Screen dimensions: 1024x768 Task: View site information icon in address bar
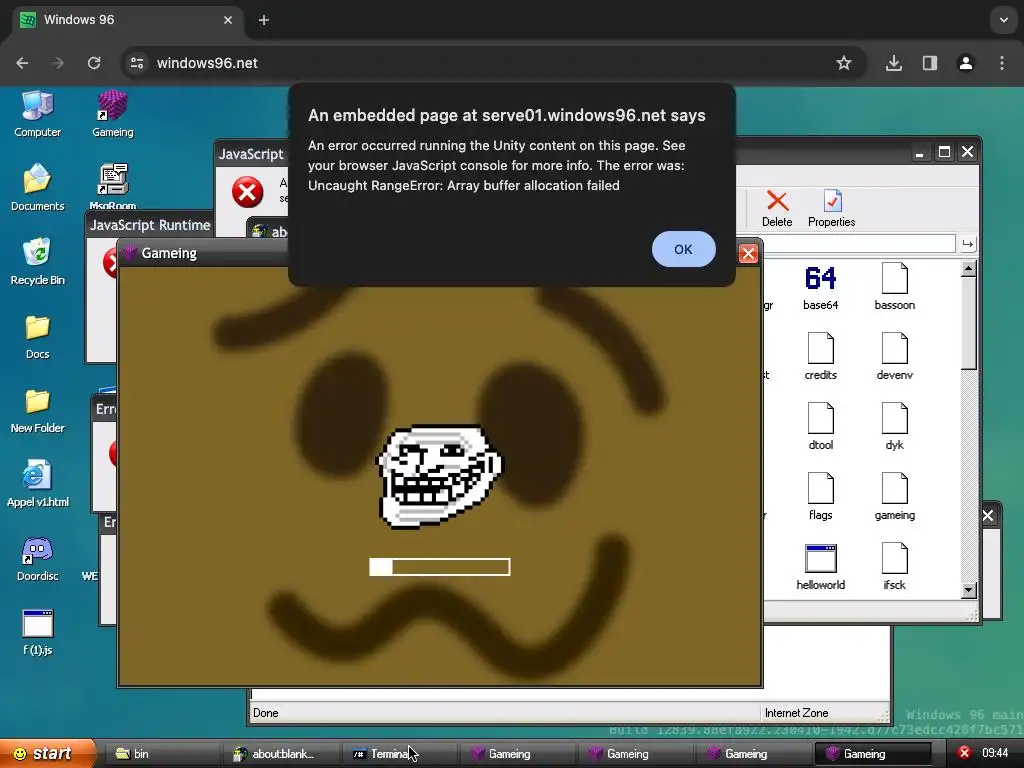click(x=137, y=63)
